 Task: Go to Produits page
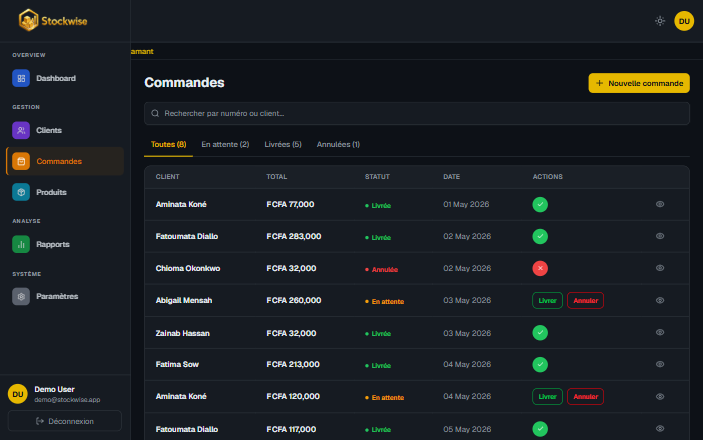click(65, 192)
